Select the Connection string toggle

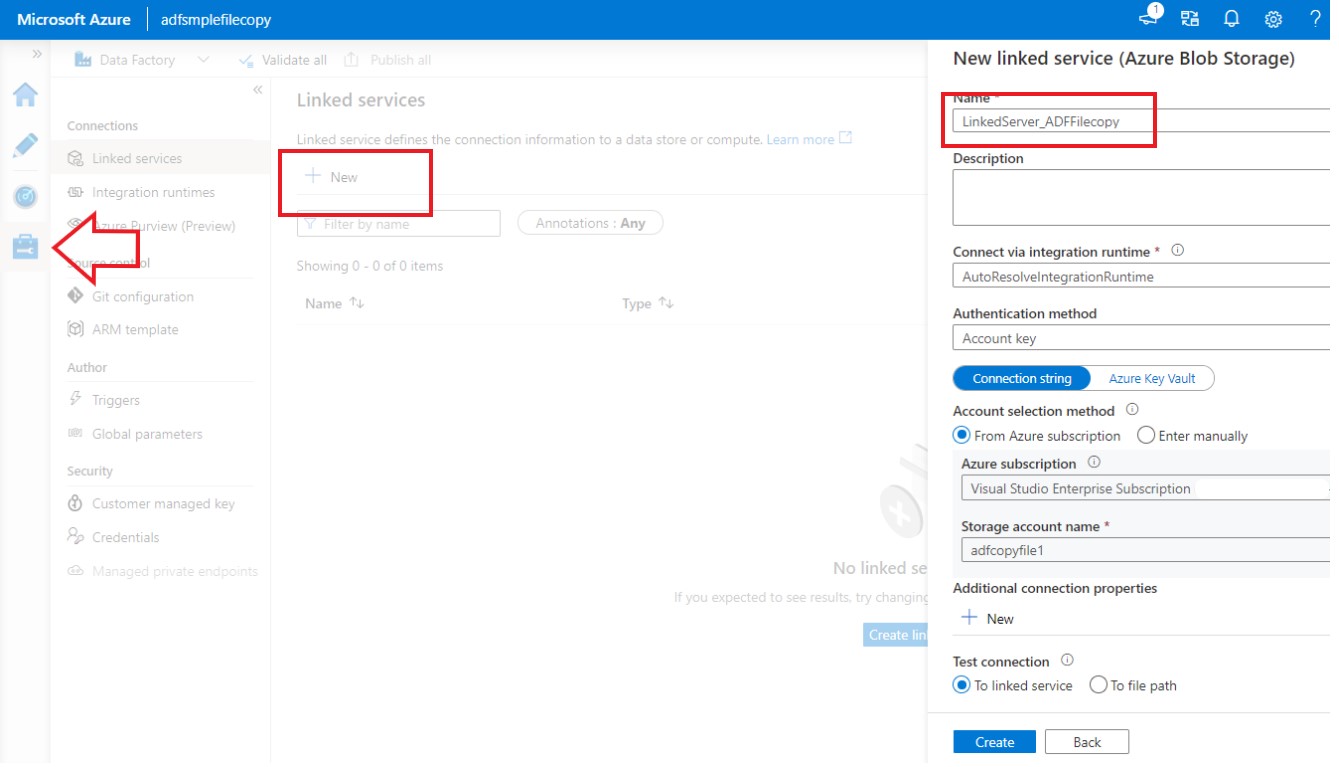pyautogui.click(x=1022, y=378)
